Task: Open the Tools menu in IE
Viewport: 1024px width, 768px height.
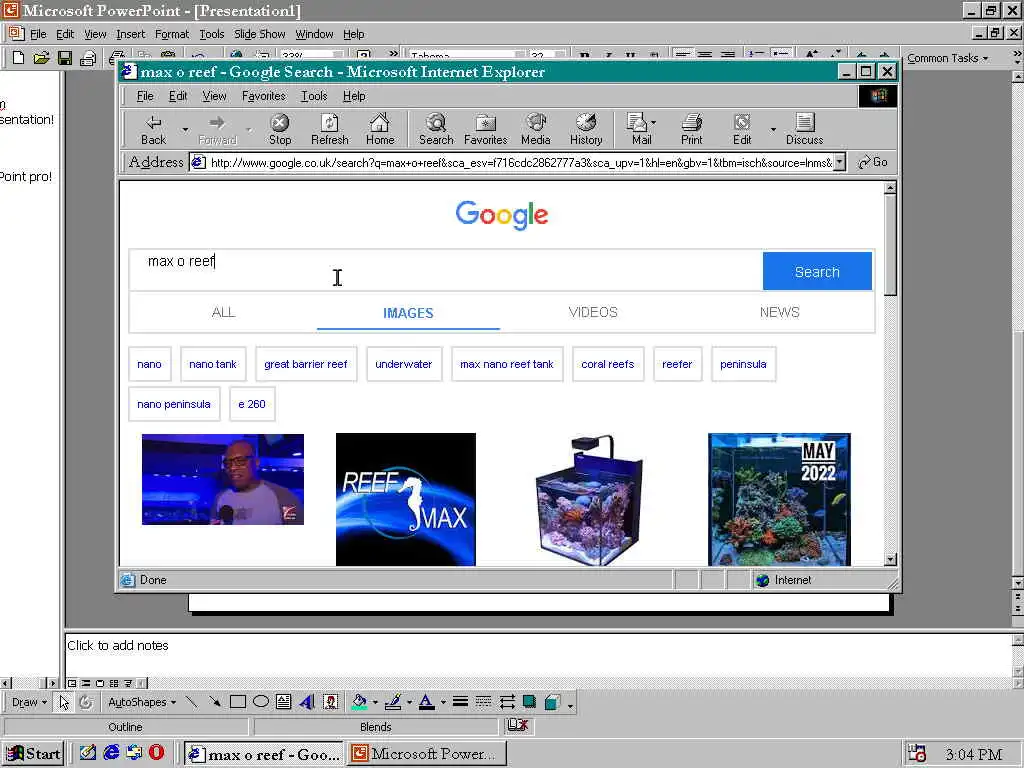Action: (x=313, y=96)
